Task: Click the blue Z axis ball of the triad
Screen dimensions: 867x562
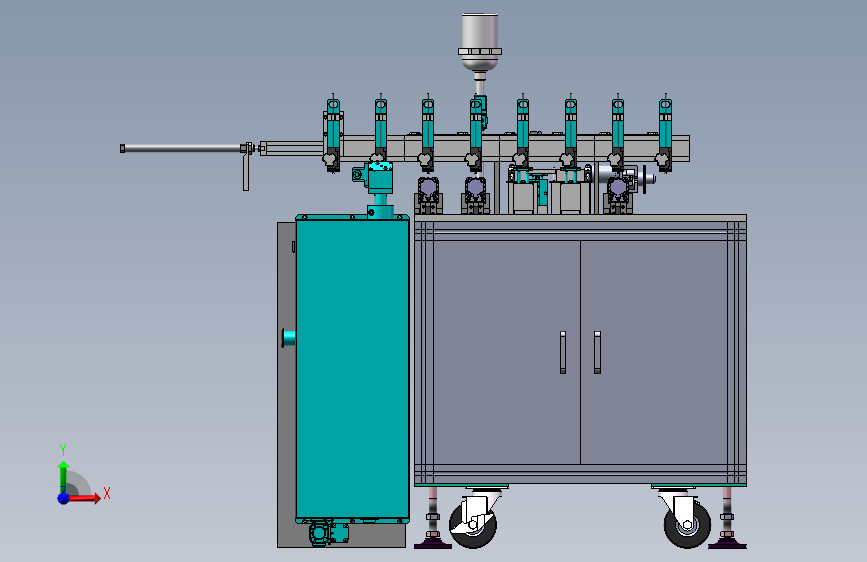Action: 64,498
